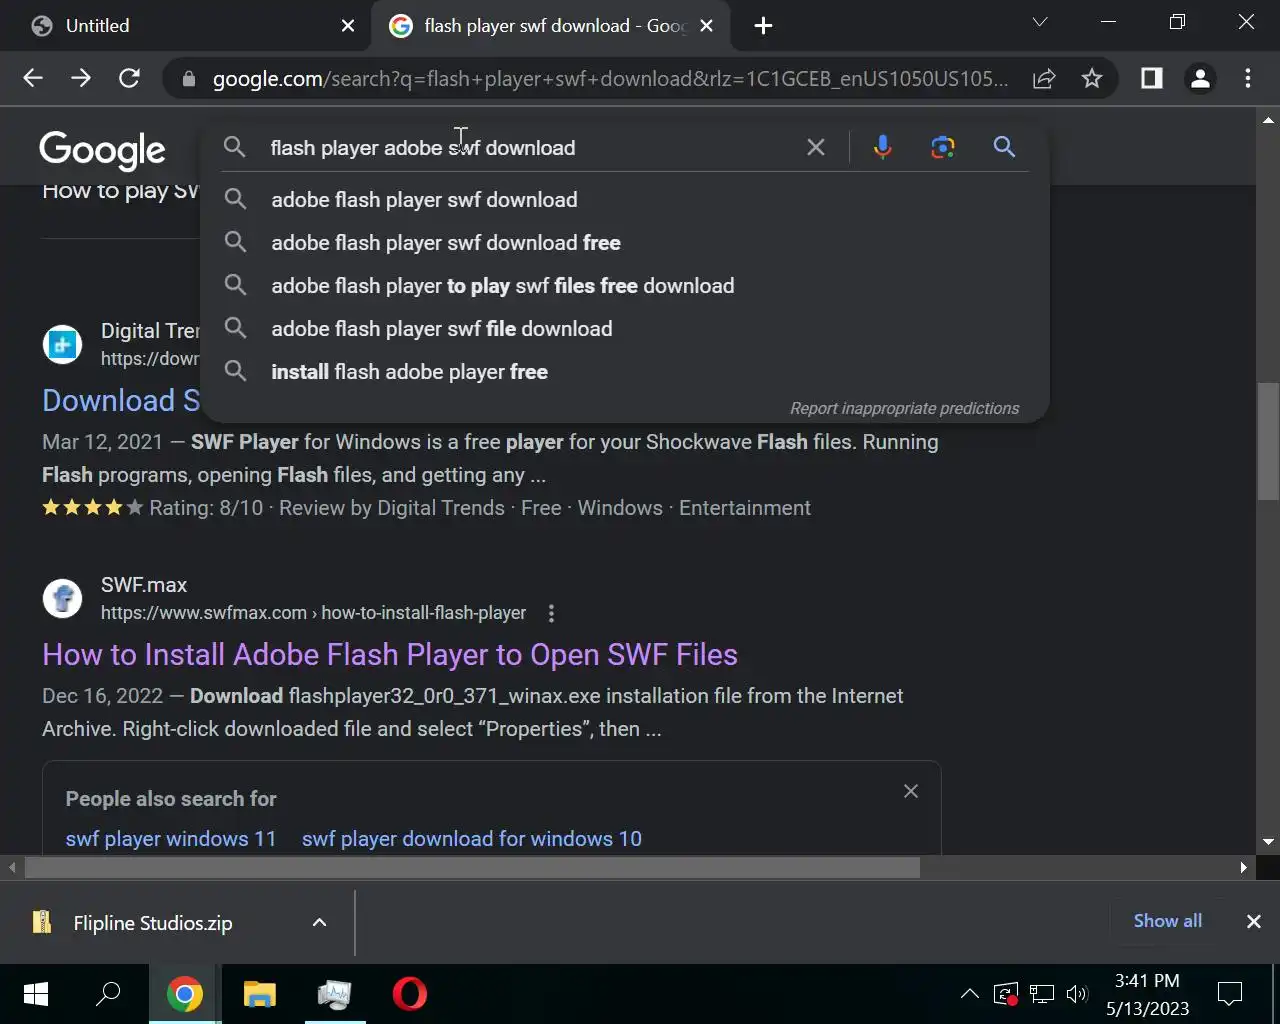Viewport: 1280px width, 1024px height.
Task: Click Report inappropriate predictions
Action: (x=904, y=408)
